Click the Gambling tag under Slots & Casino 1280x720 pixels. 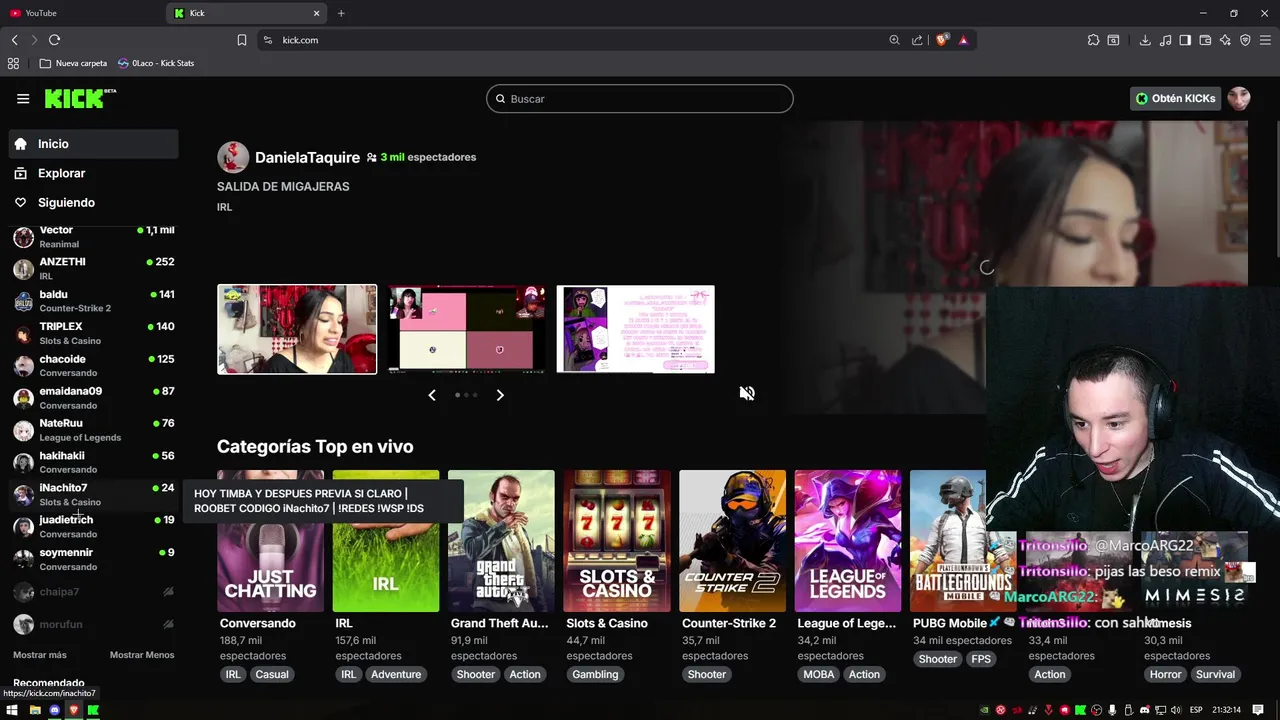point(595,674)
